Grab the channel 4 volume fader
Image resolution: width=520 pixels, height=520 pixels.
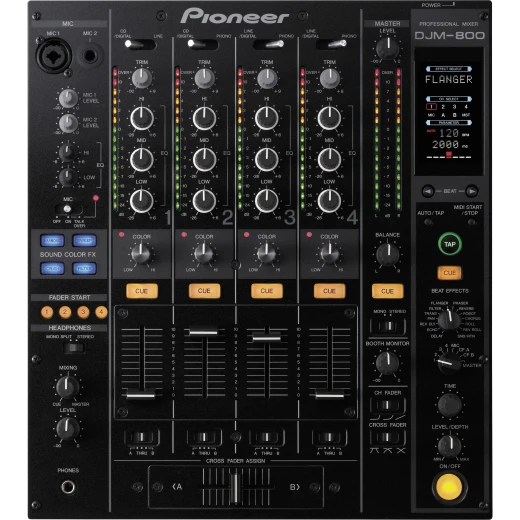click(x=330, y=395)
